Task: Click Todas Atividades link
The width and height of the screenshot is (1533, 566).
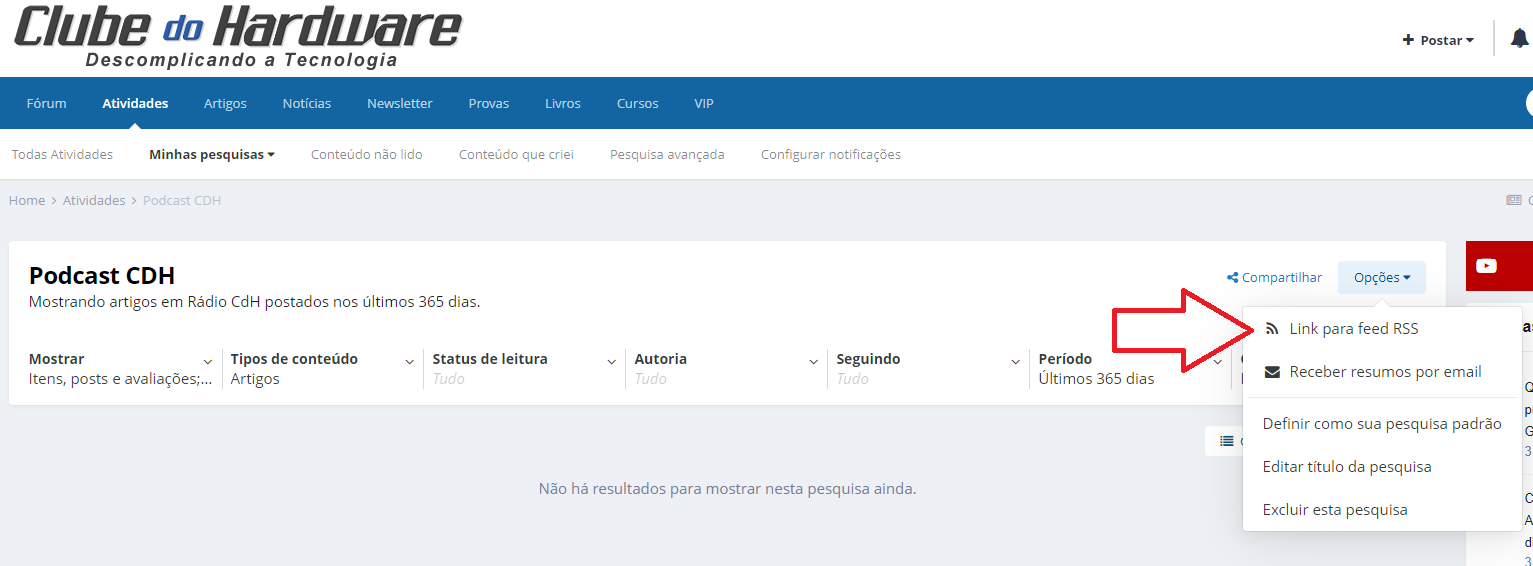Action: (x=62, y=155)
